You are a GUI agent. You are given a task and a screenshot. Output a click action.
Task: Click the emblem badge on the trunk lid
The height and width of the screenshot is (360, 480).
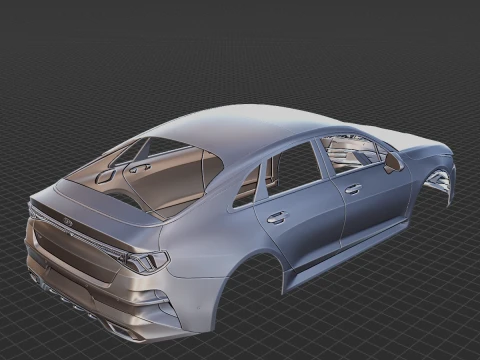68,221
